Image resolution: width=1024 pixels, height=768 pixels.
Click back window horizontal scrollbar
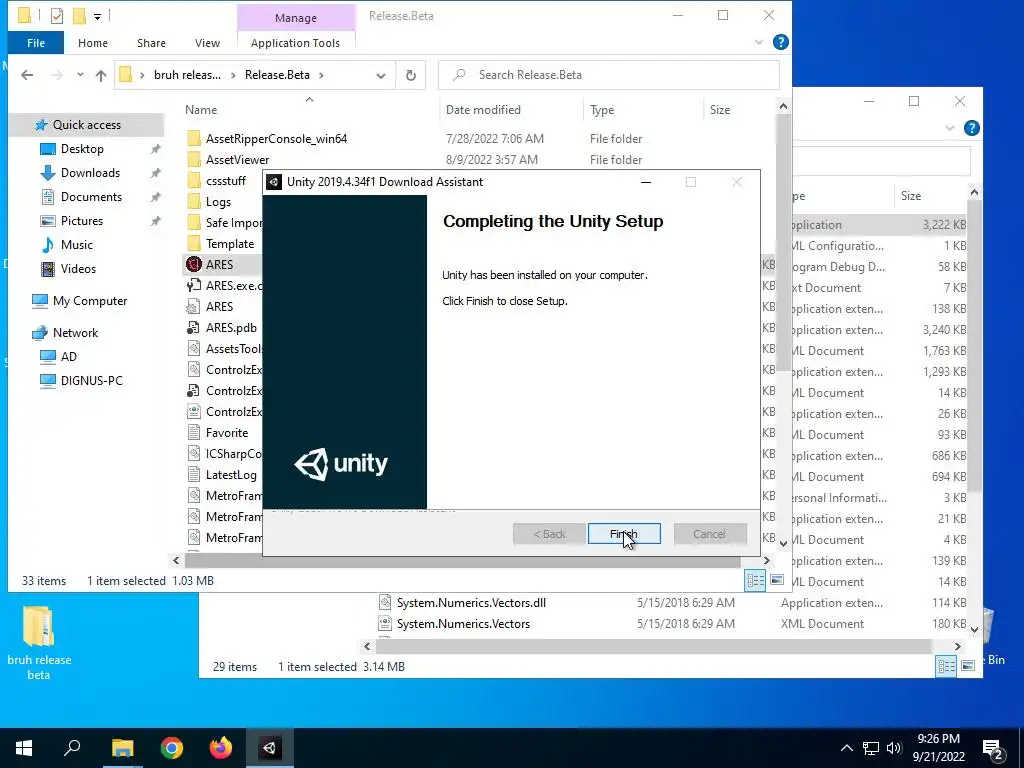coord(653,647)
